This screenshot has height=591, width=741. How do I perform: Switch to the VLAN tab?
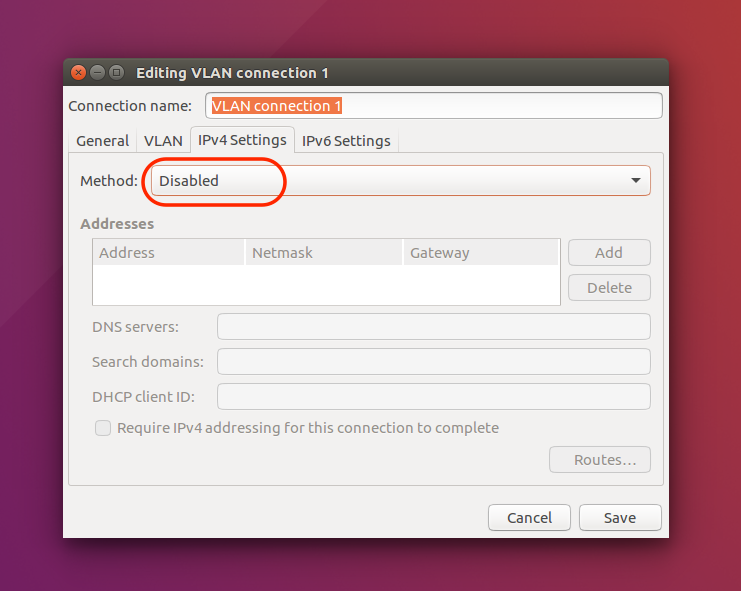[x=163, y=141]
